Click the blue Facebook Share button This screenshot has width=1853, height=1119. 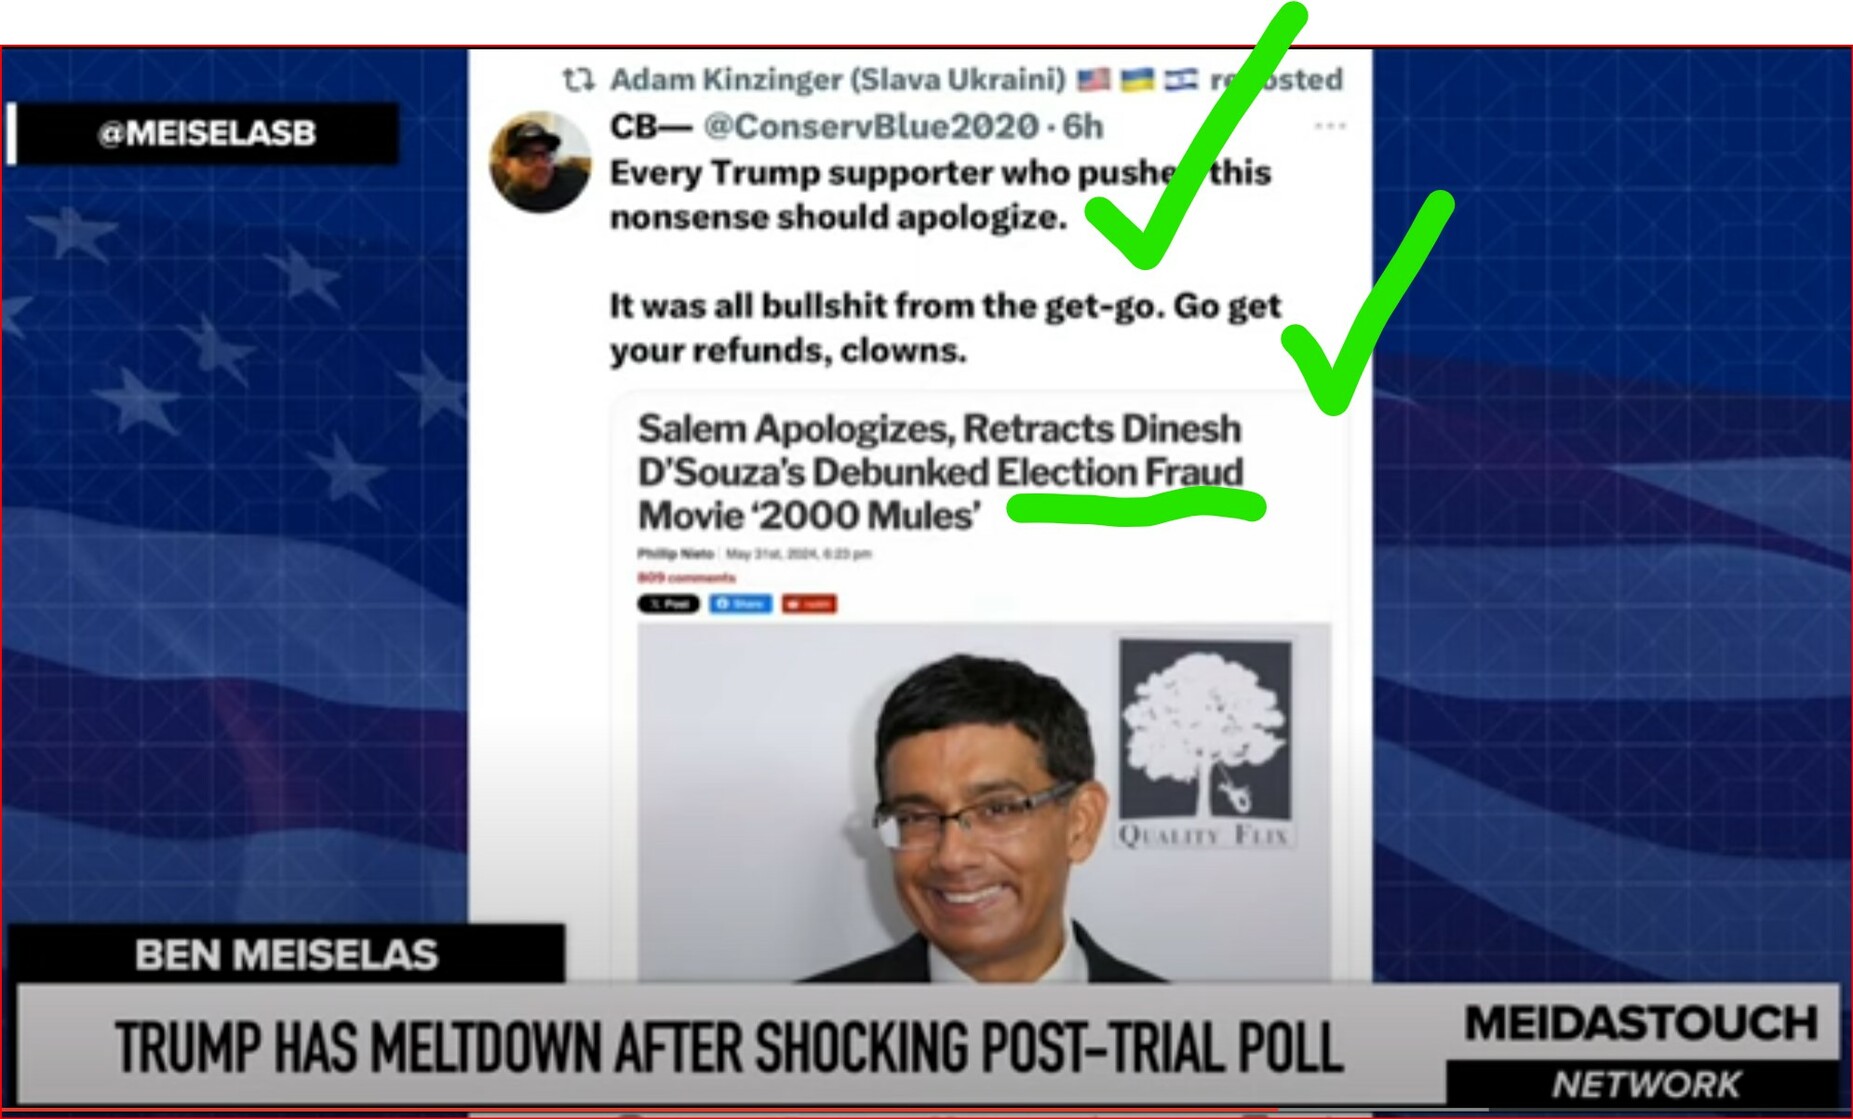(740, 603)
